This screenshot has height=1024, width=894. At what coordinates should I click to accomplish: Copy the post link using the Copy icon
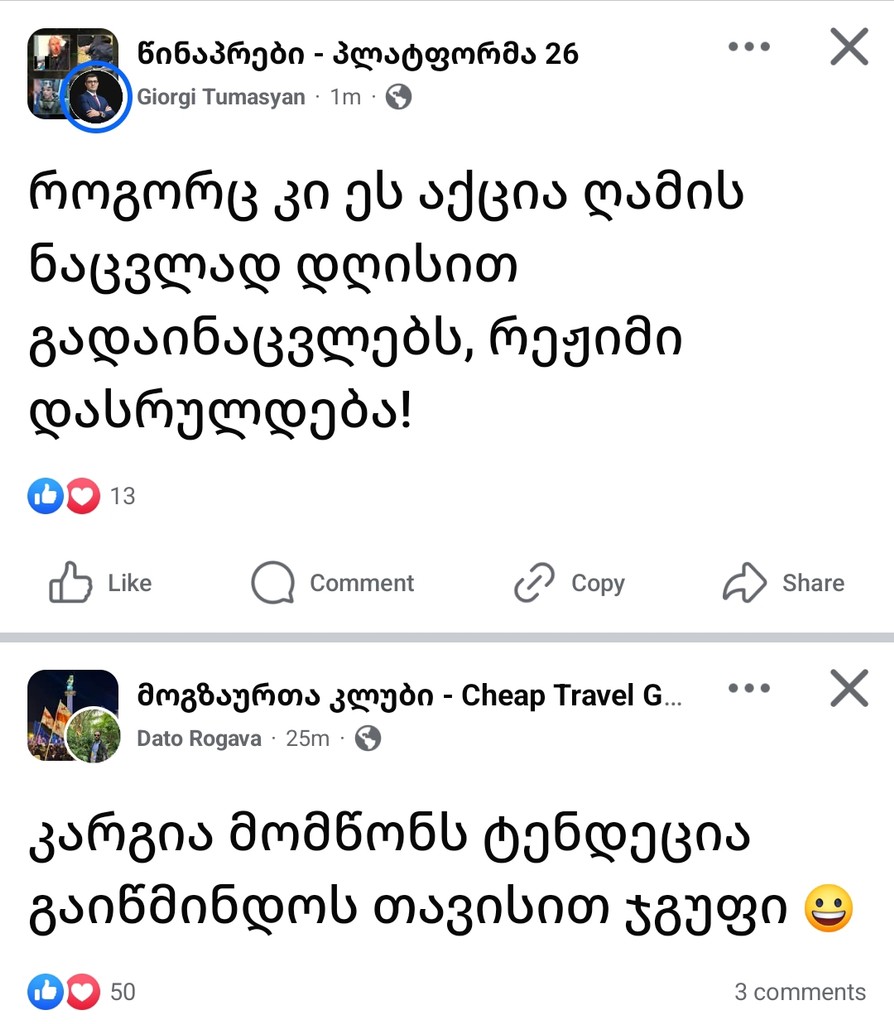[x=569, y=583]
